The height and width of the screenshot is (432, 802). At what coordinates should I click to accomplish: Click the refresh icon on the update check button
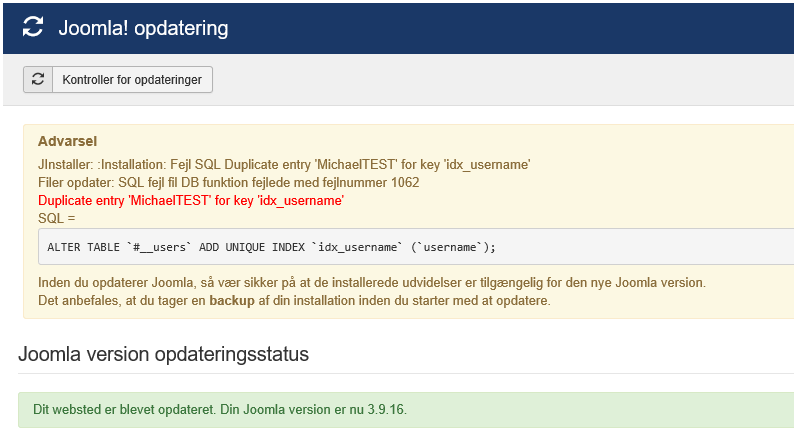pyautogui.click(x=38, y=80)
